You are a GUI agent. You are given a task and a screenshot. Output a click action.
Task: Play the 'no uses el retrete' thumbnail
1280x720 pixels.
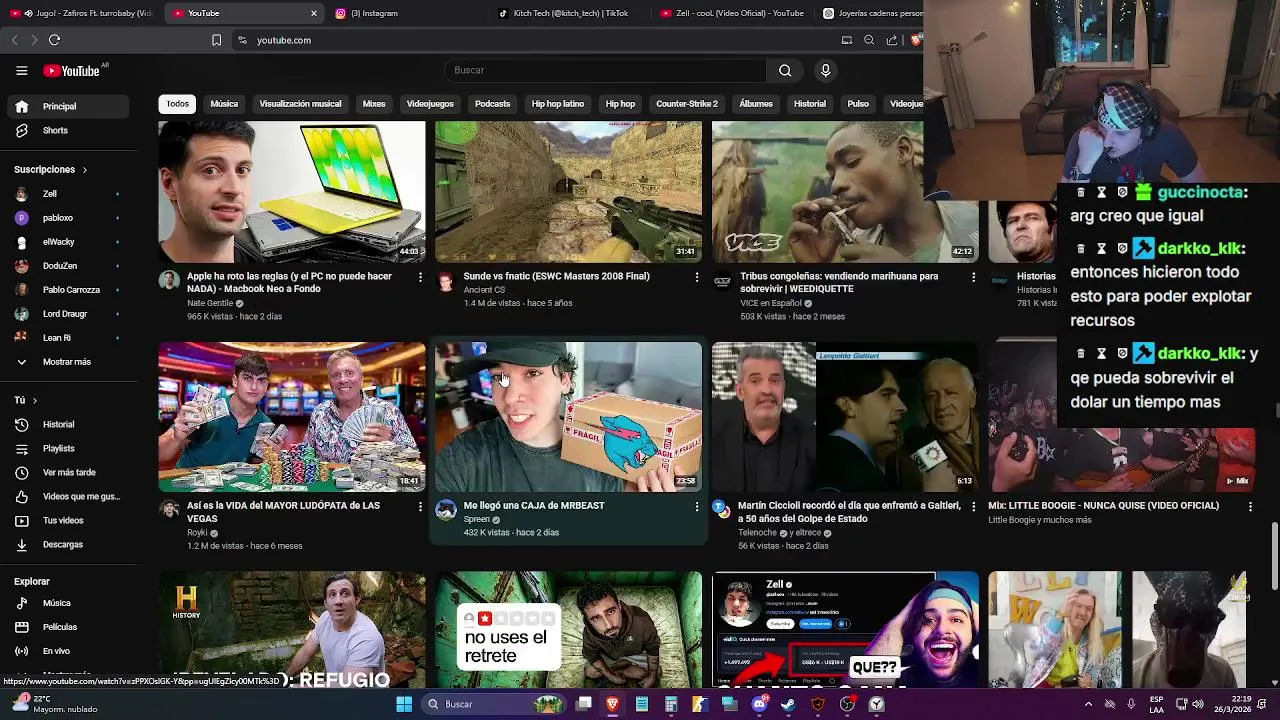[568, 630]
